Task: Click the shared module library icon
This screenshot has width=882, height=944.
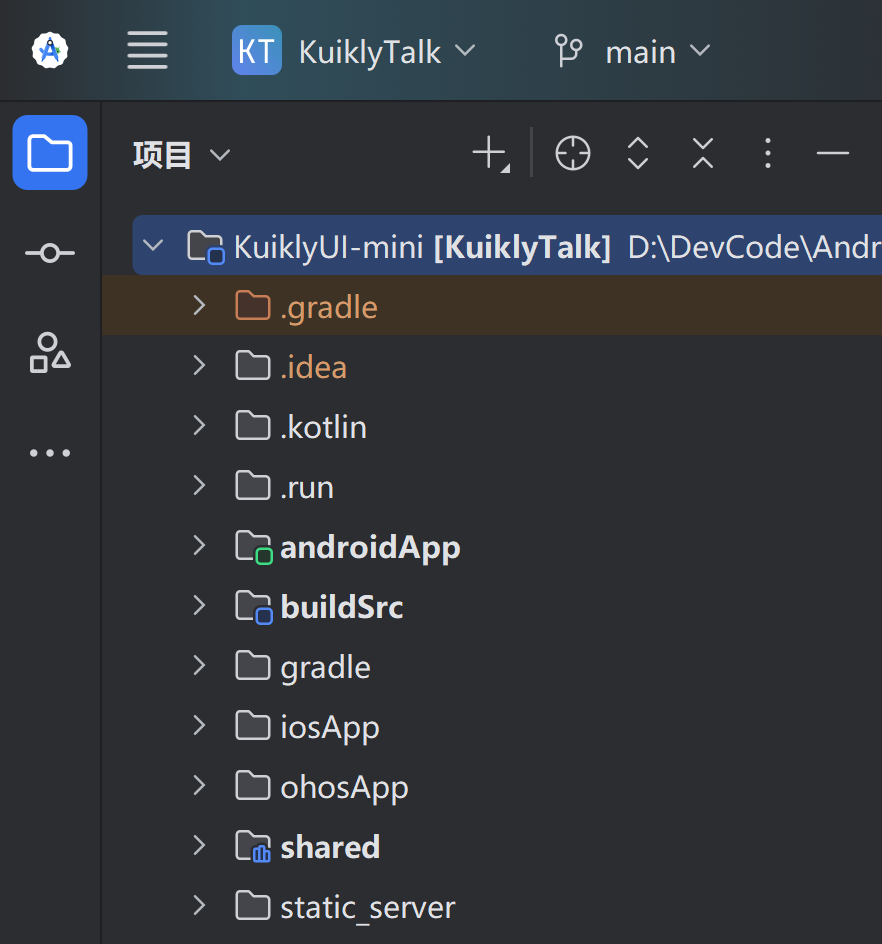Action: click(x=253, y=847)
